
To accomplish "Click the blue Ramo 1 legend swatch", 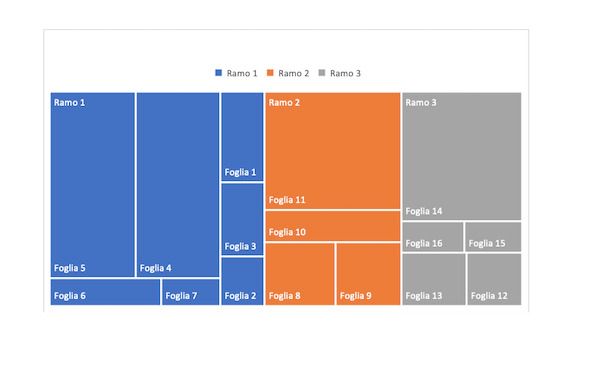I will click(x=219, y=73).
